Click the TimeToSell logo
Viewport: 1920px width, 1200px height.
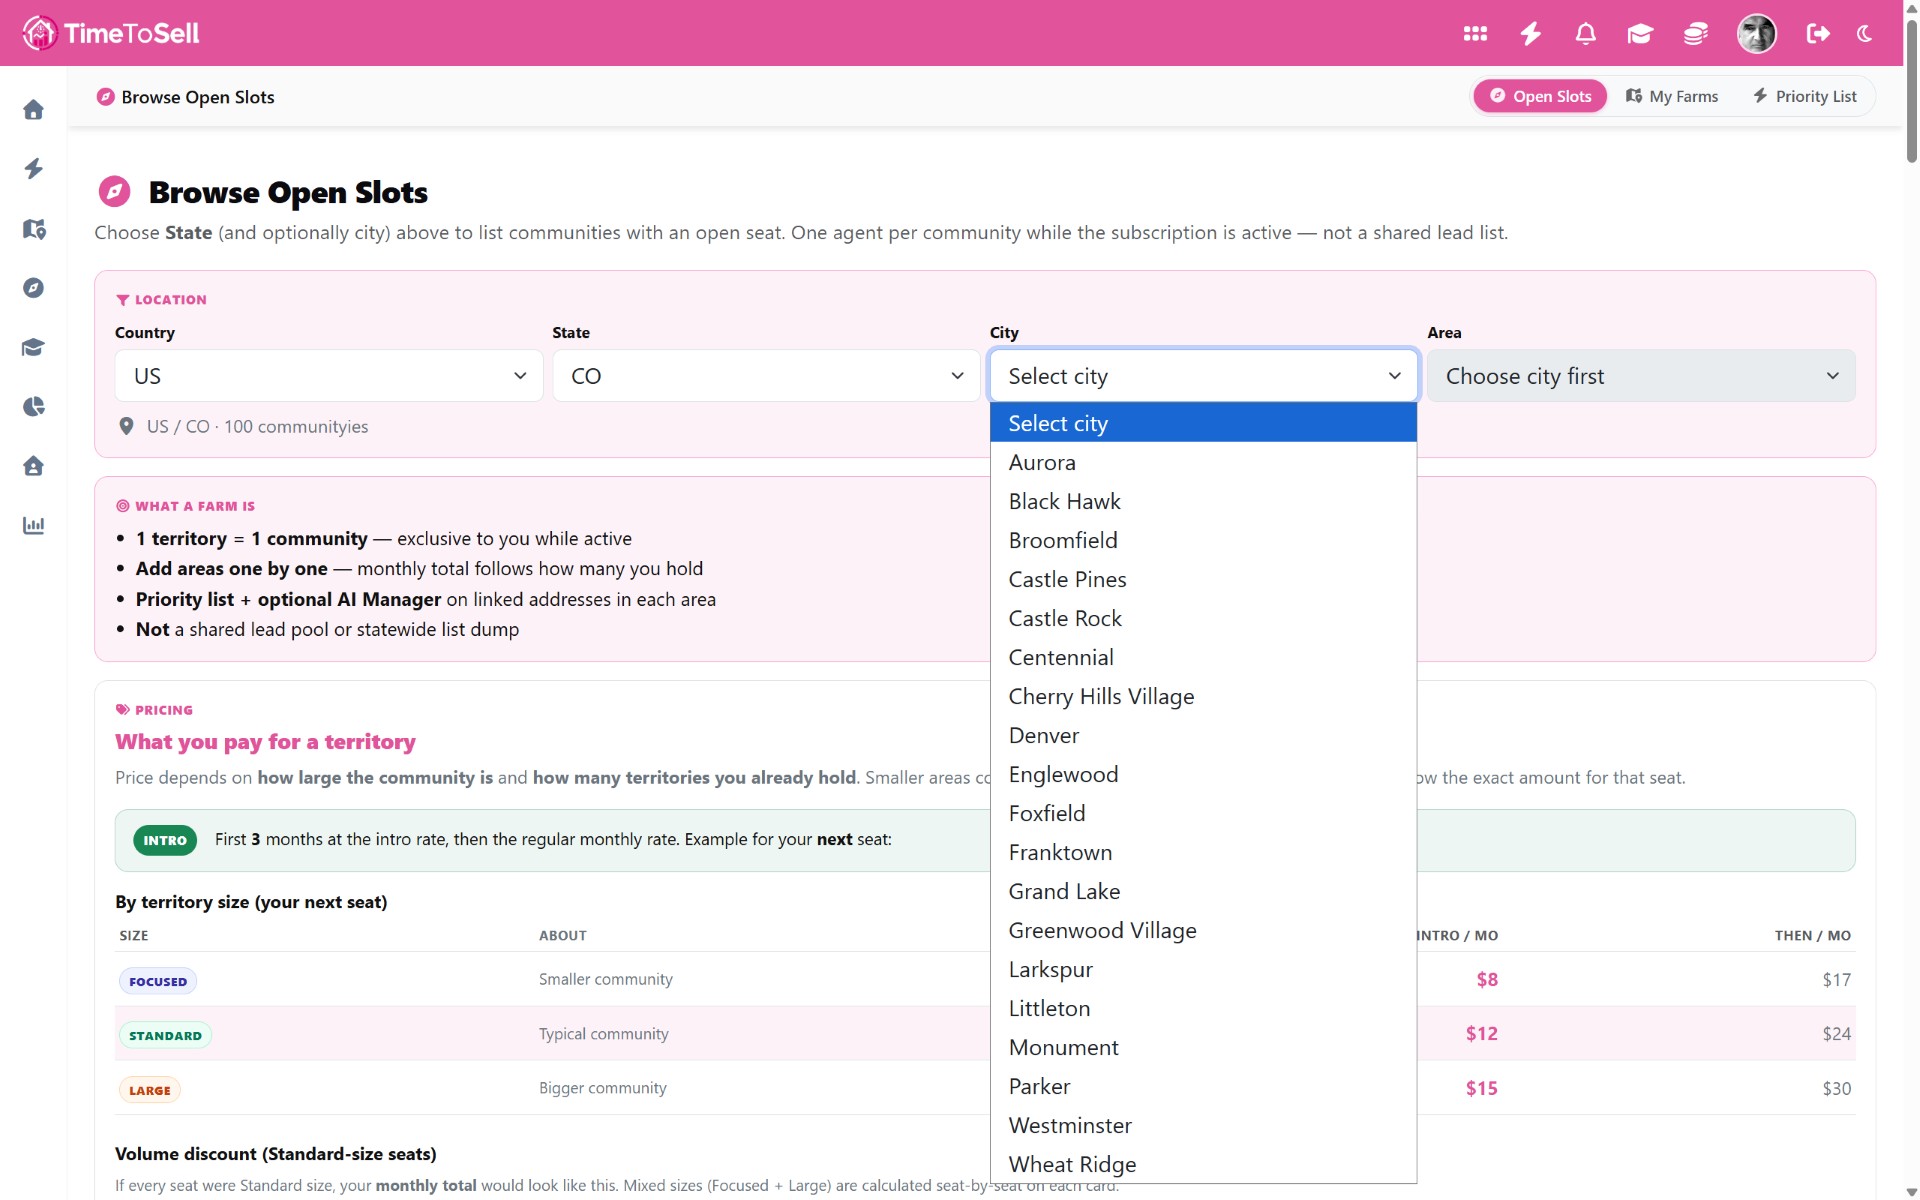tap(110, 33)
